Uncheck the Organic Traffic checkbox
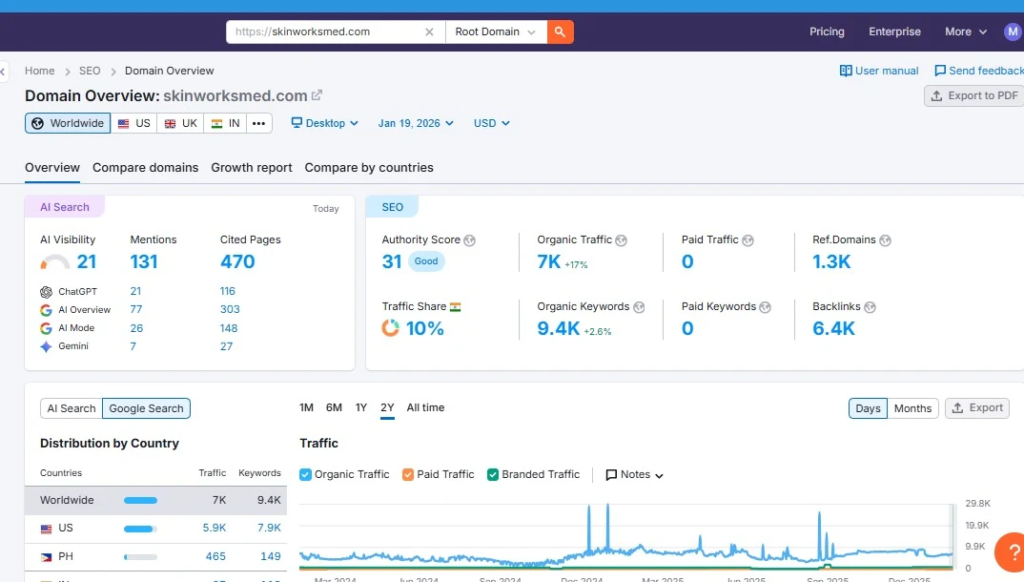1024x582 pixels. [x=306, y=475]
